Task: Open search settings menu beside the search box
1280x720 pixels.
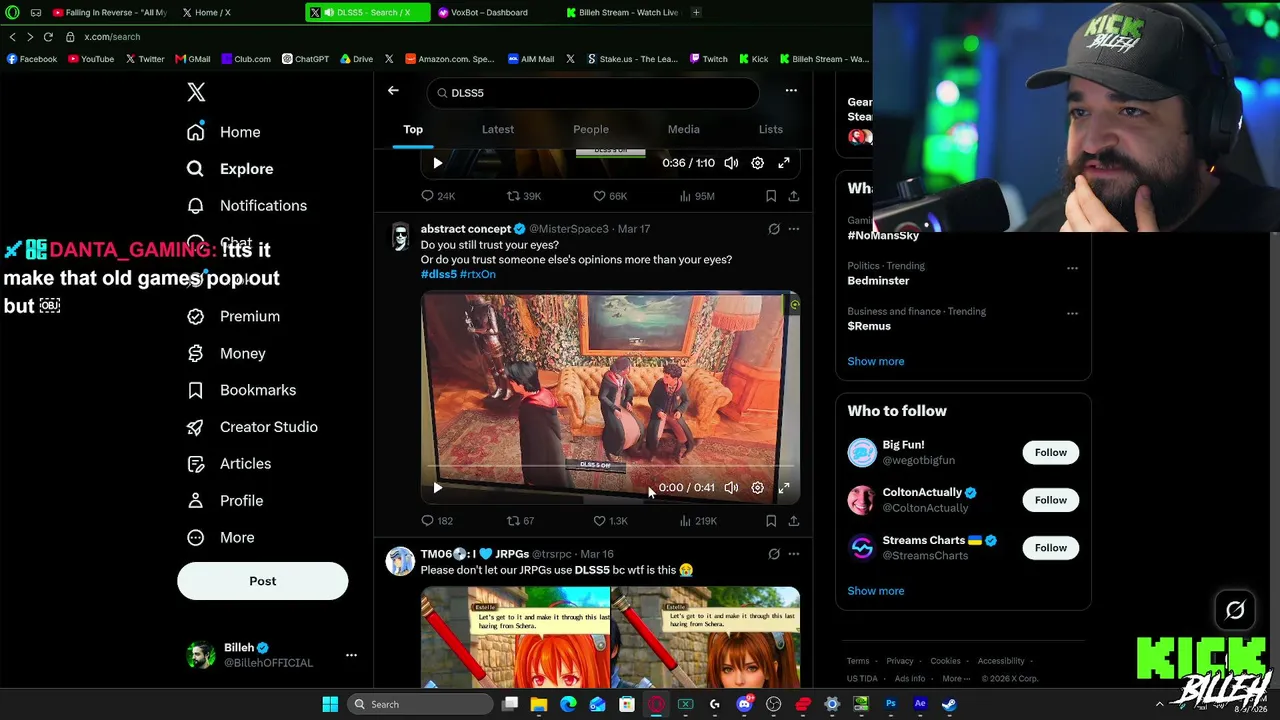Action: (791, 91)
